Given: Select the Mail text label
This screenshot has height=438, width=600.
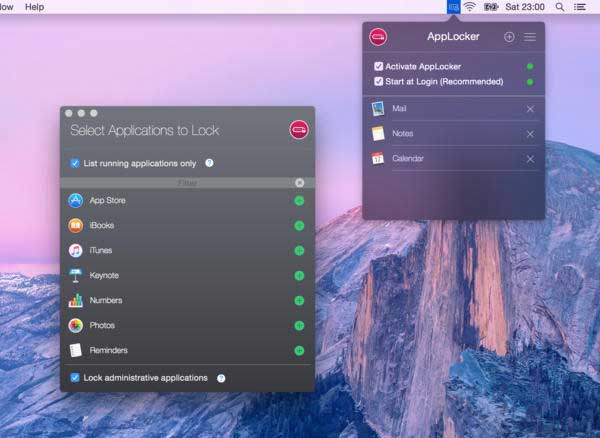Looking at the screenshot, I should click(399, 109).
